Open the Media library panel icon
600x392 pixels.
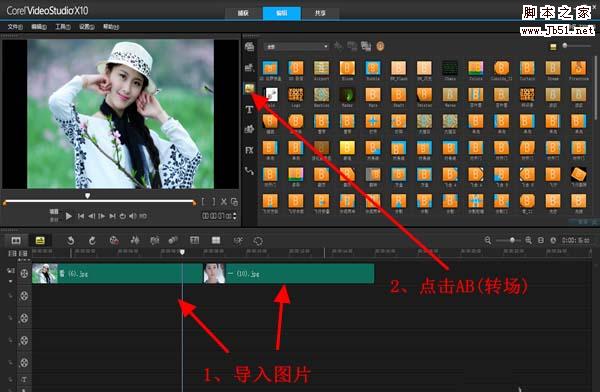click(x=249, y=47)
